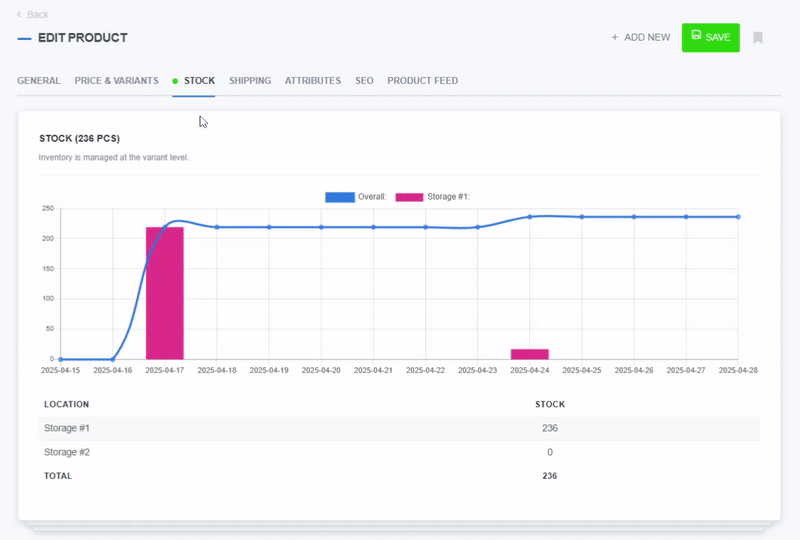
Task: Save the product with green Save button
Action: (x=711, y=37)
